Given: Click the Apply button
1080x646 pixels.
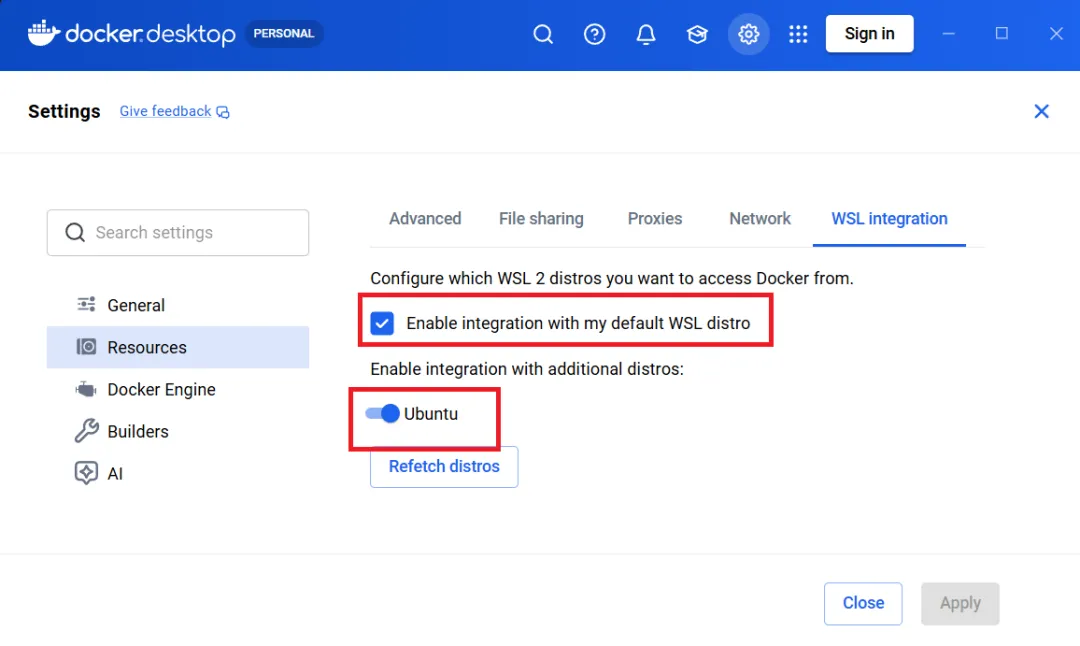Looking at the screenshot, I should click(x=960, y=603).
